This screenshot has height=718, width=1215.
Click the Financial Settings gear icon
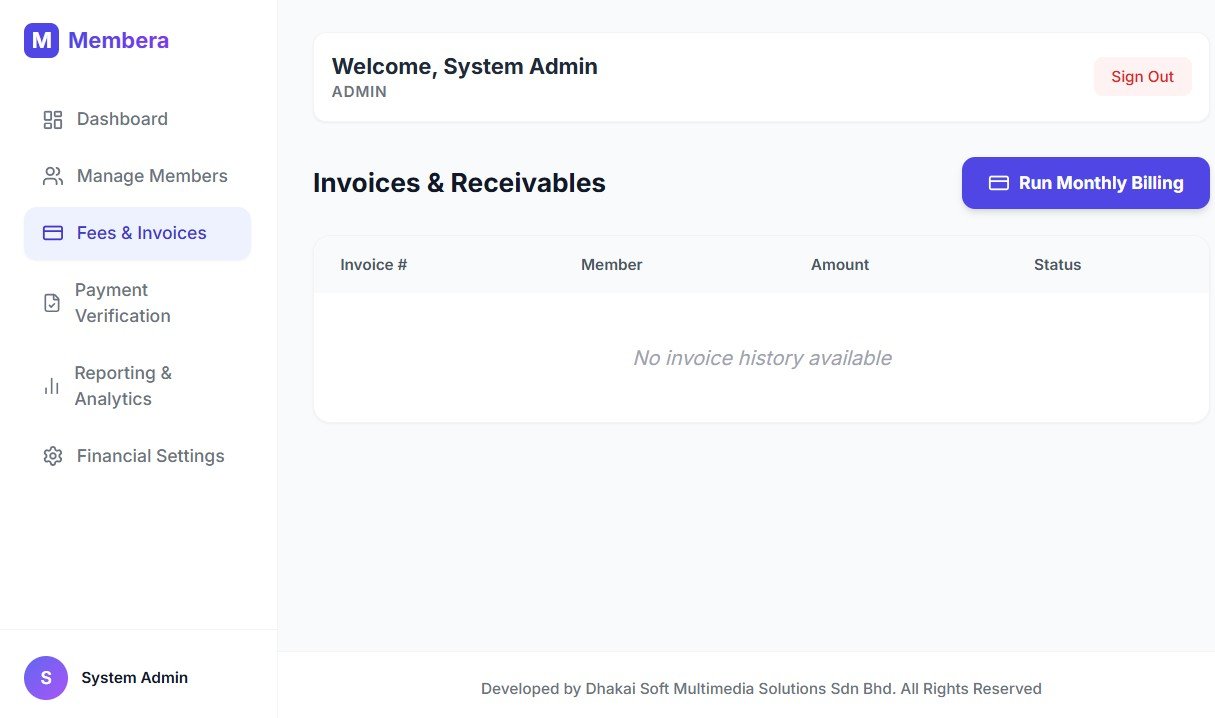pyautogui.click(x=53, y=457)
